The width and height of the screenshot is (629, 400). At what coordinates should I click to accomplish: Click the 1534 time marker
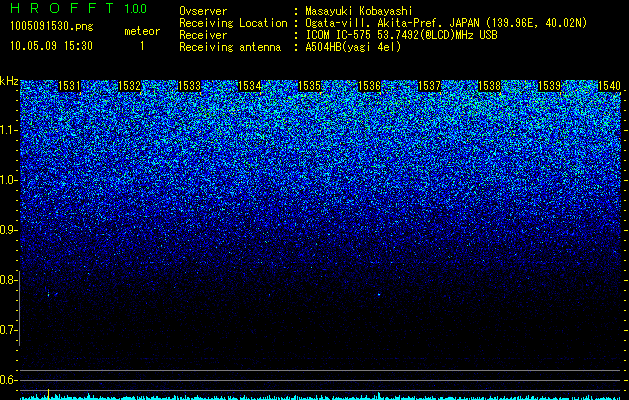click(250, 86)
